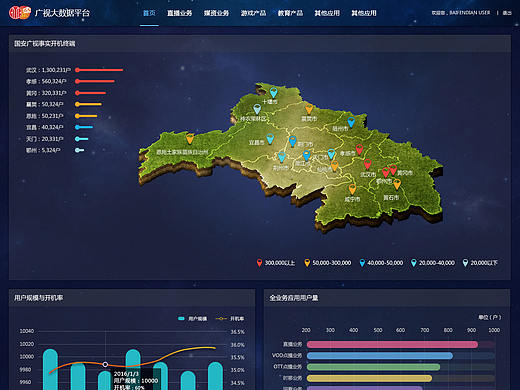Select the red pin beside 孝感市
The image size is (520, 390).
(x=359, y=149)
